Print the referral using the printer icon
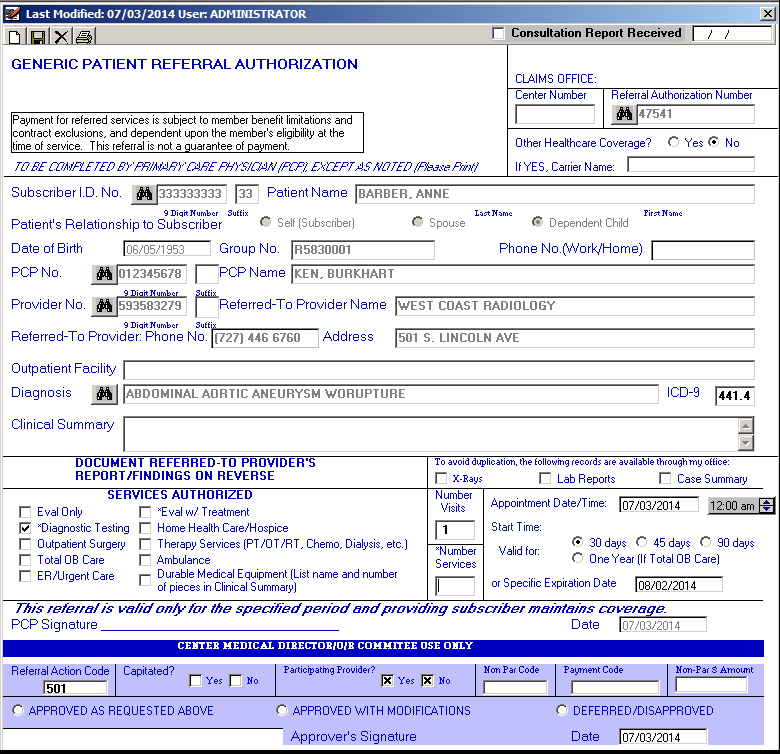This screenshot has width=780, height=754. (85, 37)
